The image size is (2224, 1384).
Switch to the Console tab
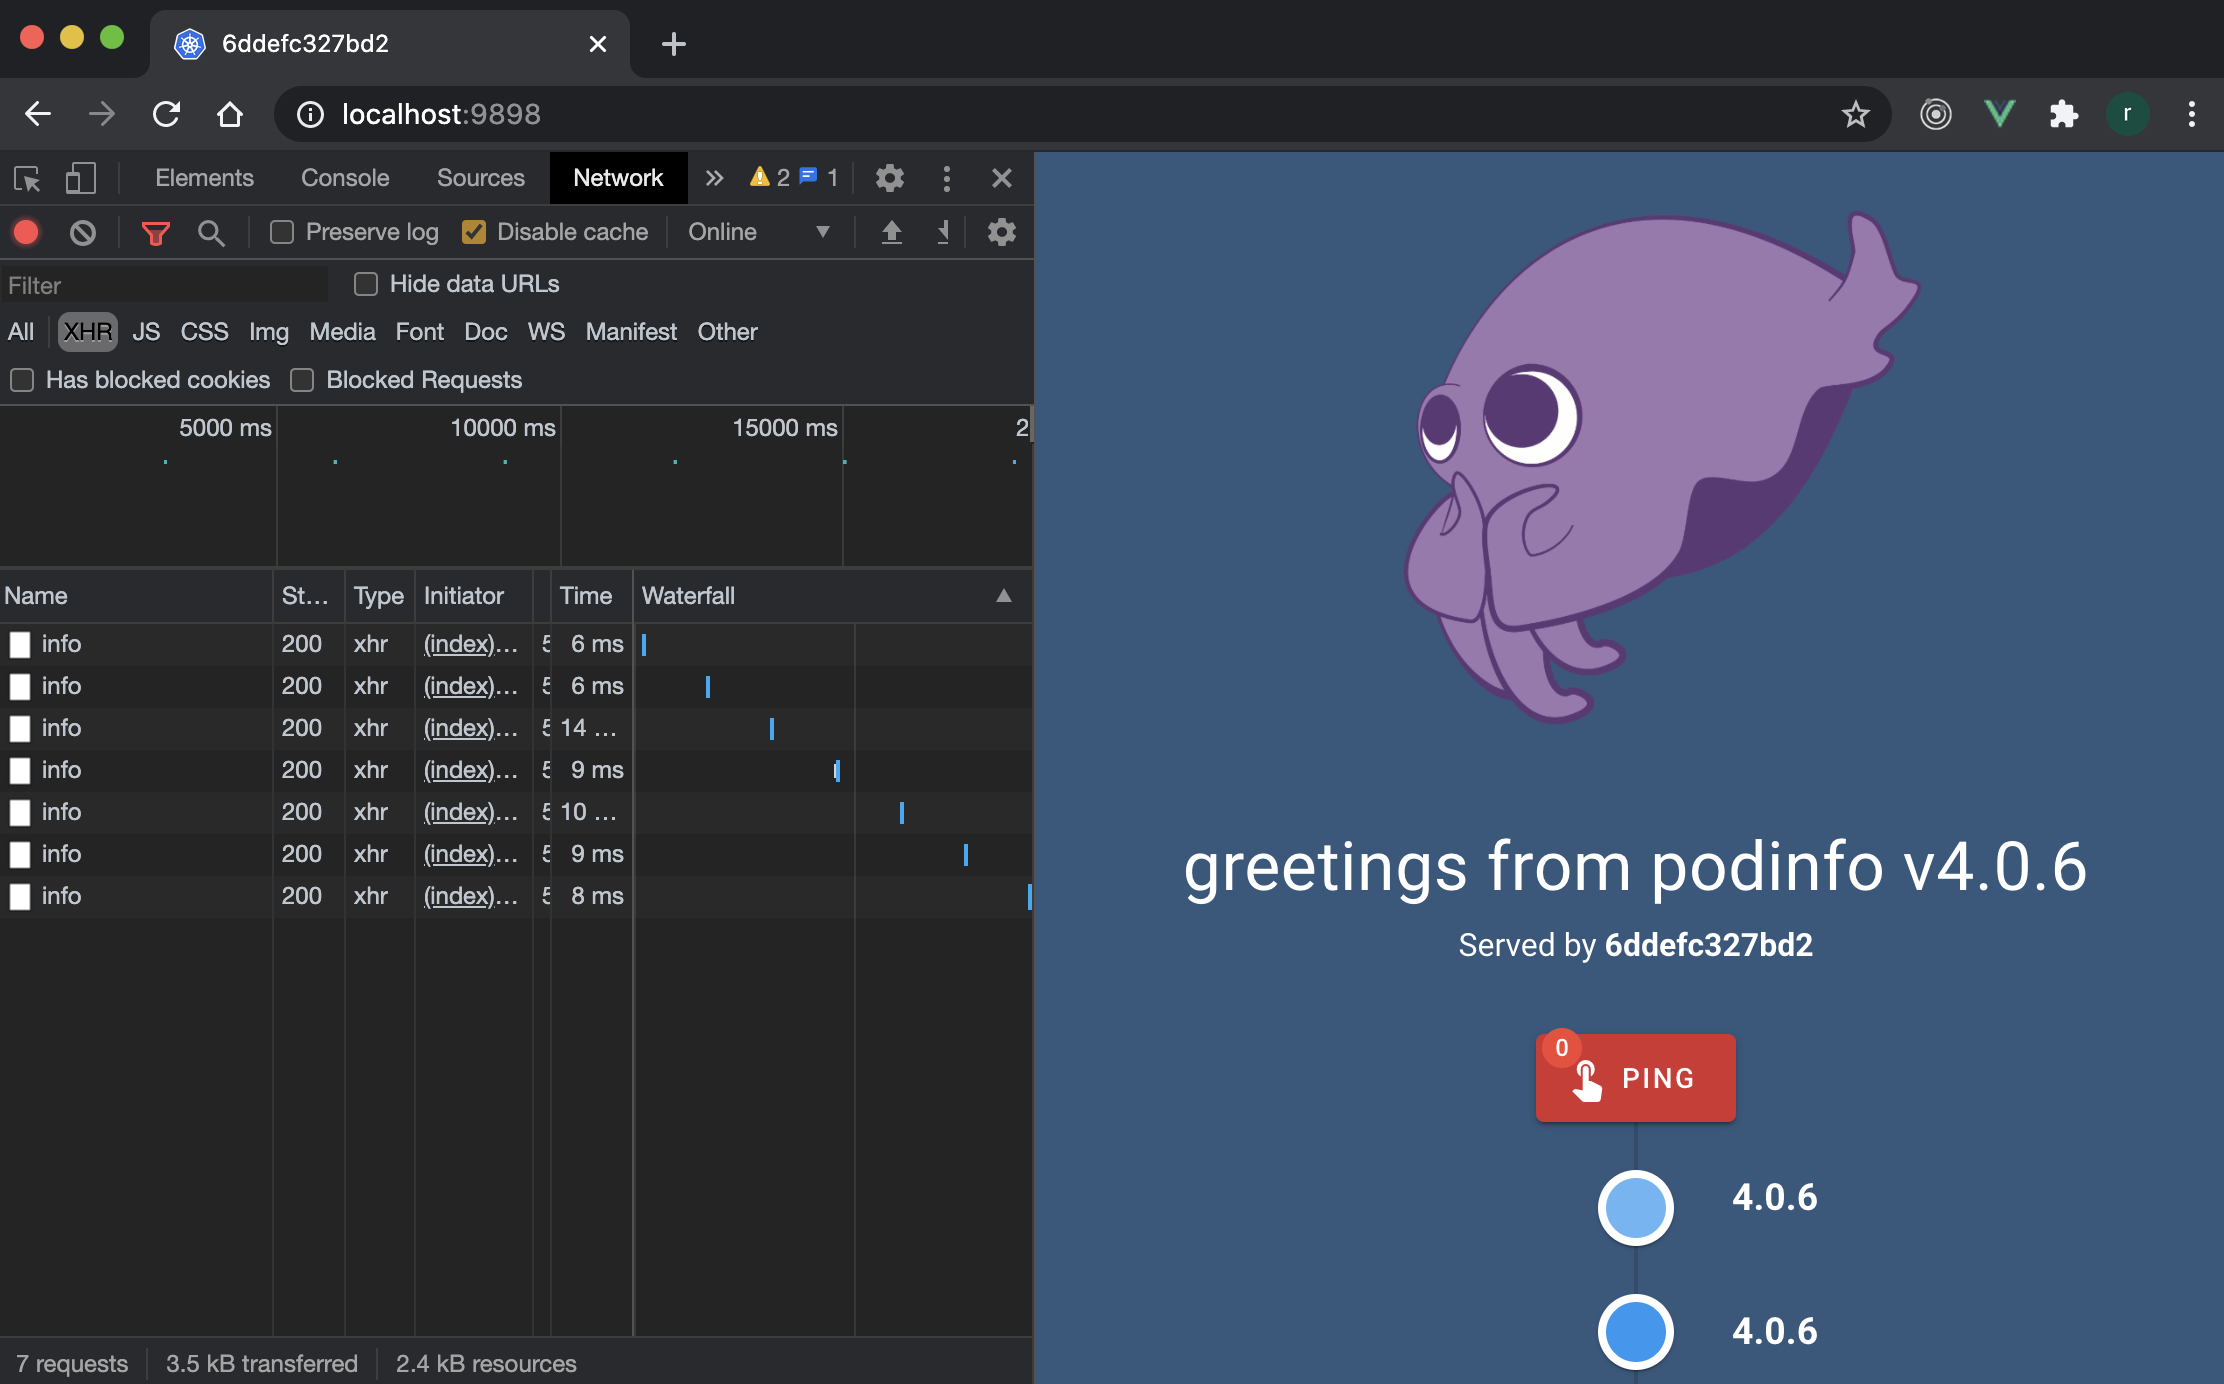pos(345,178)
